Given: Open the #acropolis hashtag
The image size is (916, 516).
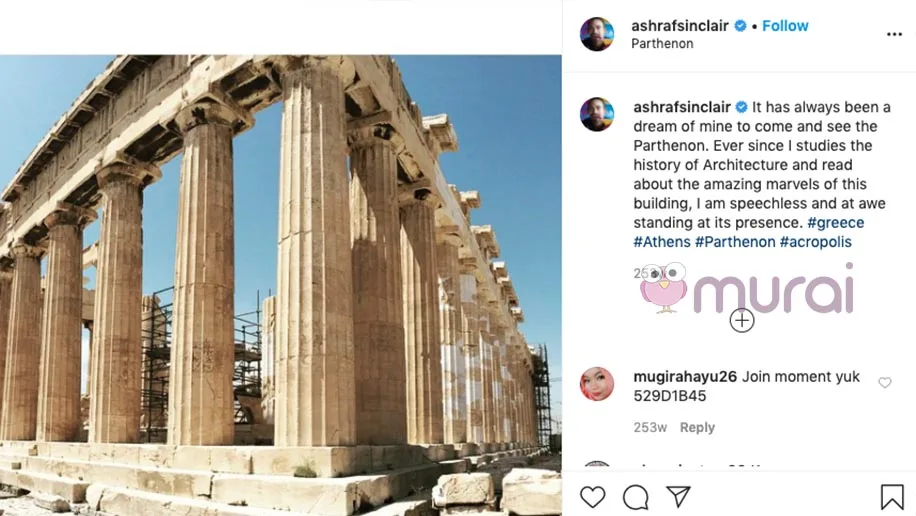Looking at the screenshot, I should 816,242.
